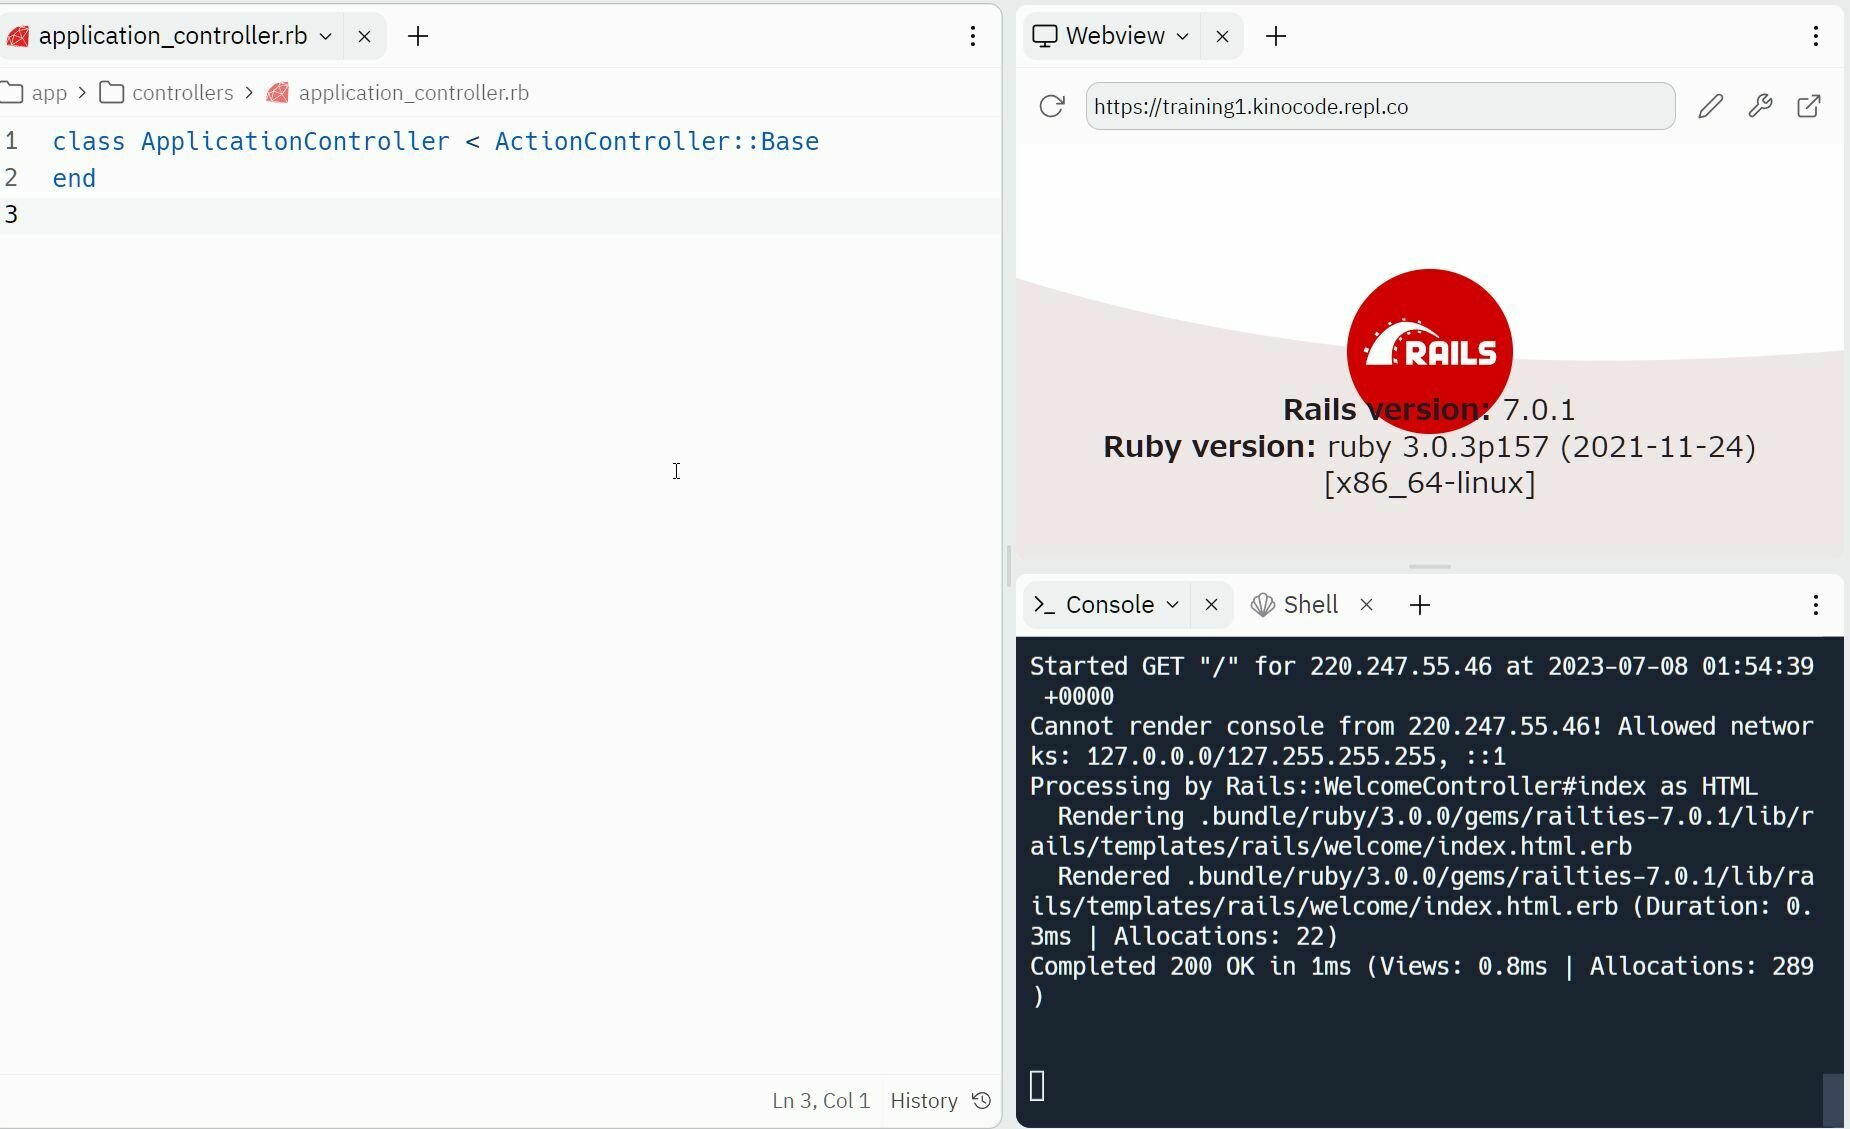This screenshot has width=1850, height=1129.
Task: Click the drag handle between webview and console
Action: click(1429, 567)
